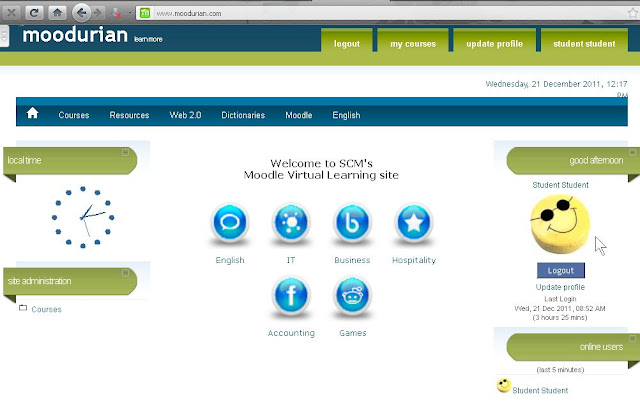Open Student Student link in online users
The image size is (640, 401).
[540, 390]
